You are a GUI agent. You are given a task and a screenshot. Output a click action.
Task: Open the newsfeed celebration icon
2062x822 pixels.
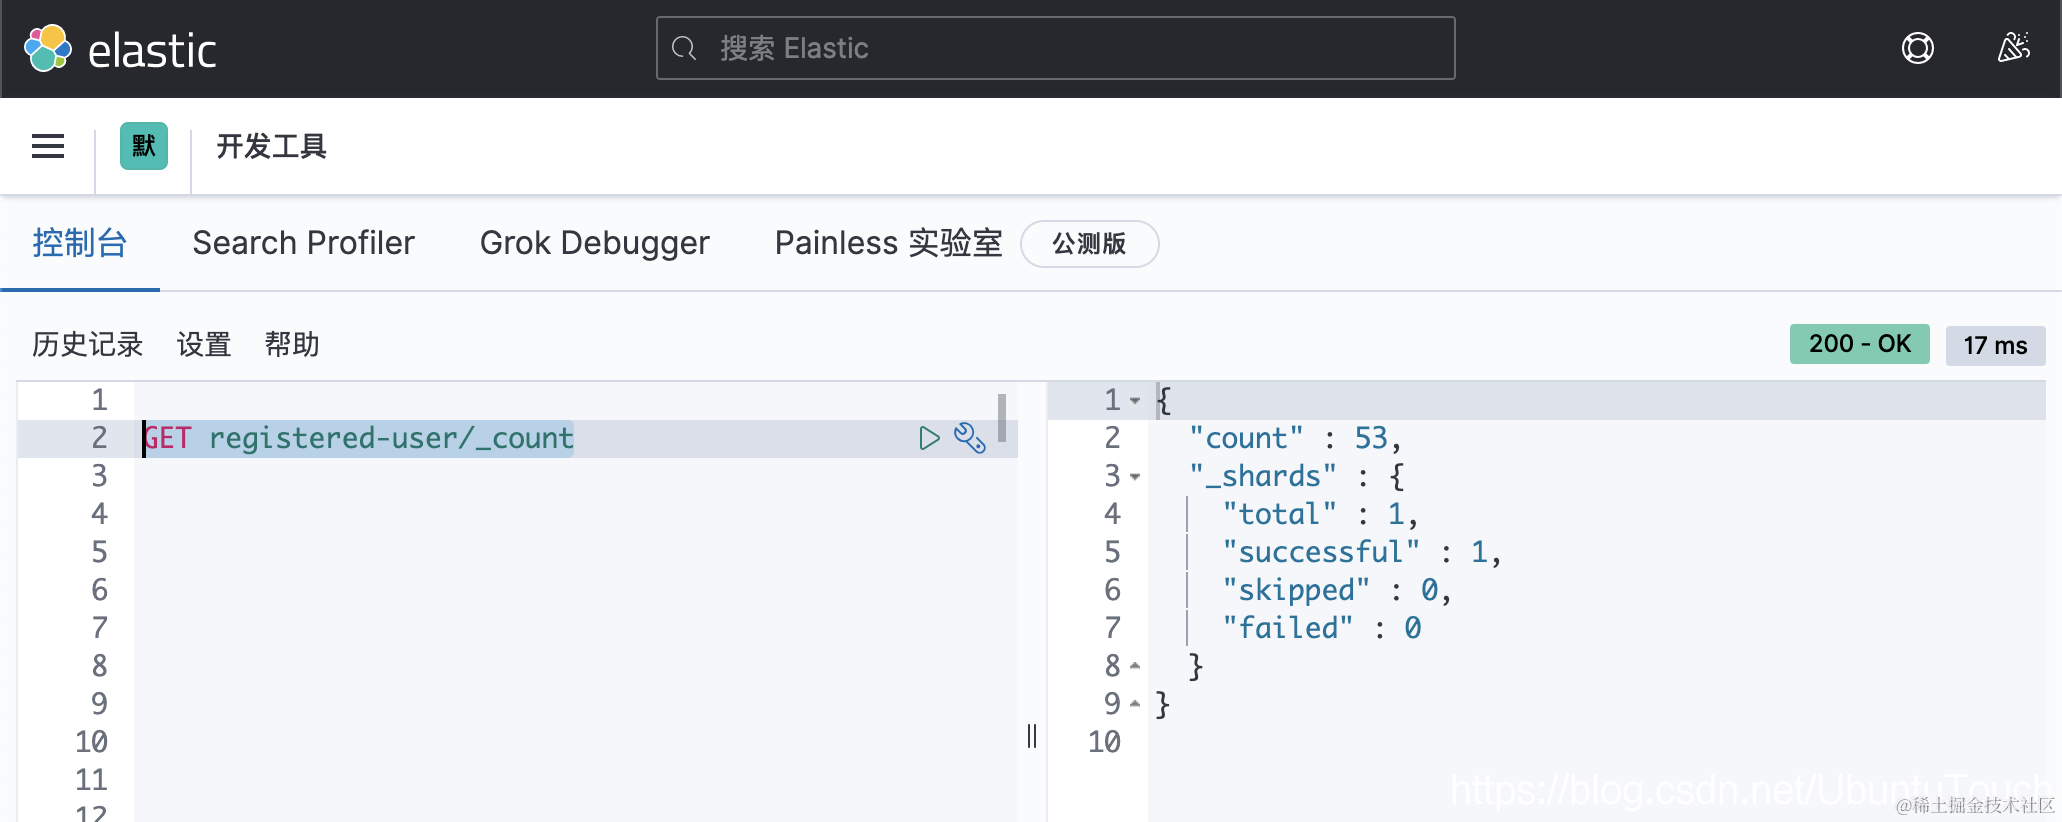[2013, 48]
